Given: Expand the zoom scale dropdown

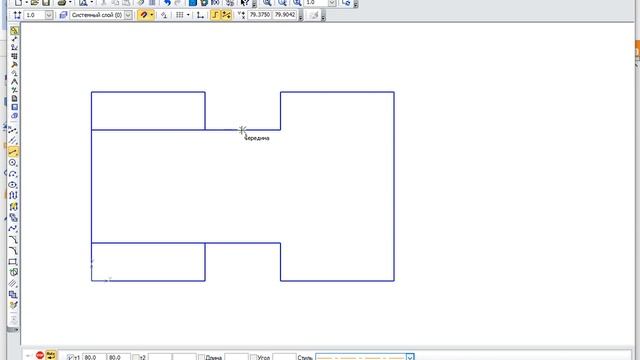Looking at the screenshot, I should tap(332, 3).
